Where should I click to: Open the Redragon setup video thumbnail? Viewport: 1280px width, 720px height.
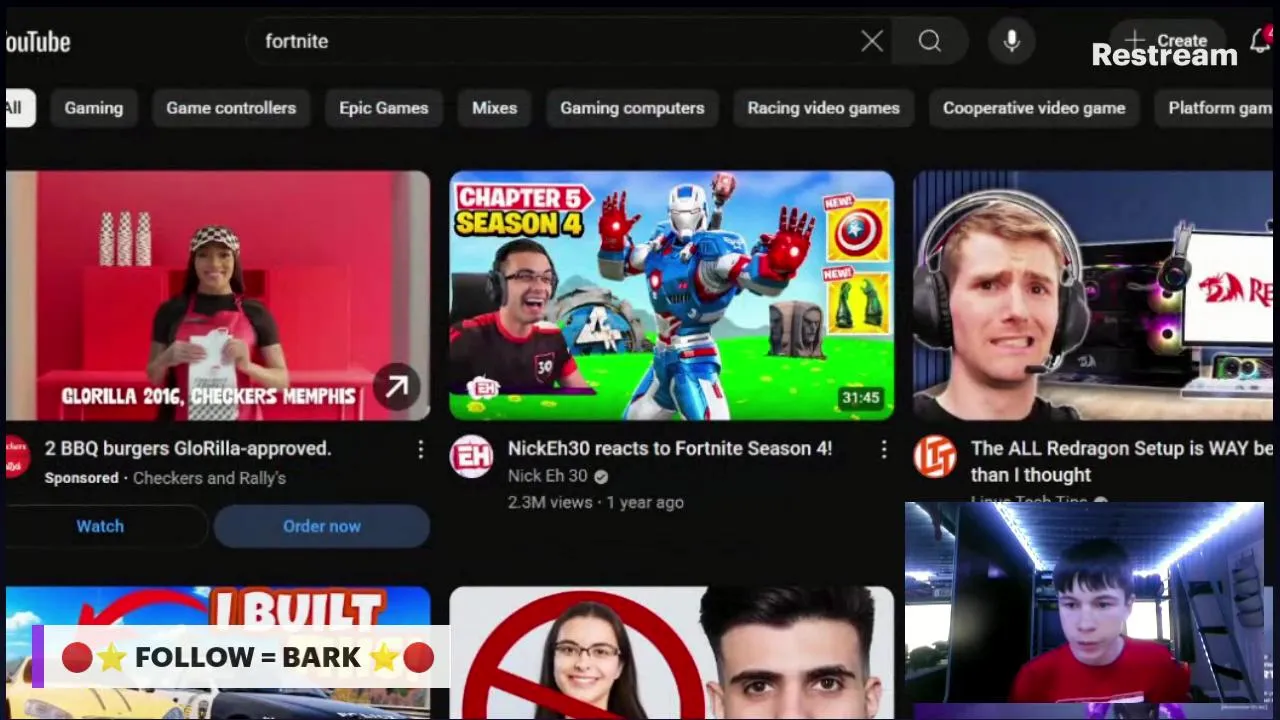pyautogui.click(x=1093, y=295)
